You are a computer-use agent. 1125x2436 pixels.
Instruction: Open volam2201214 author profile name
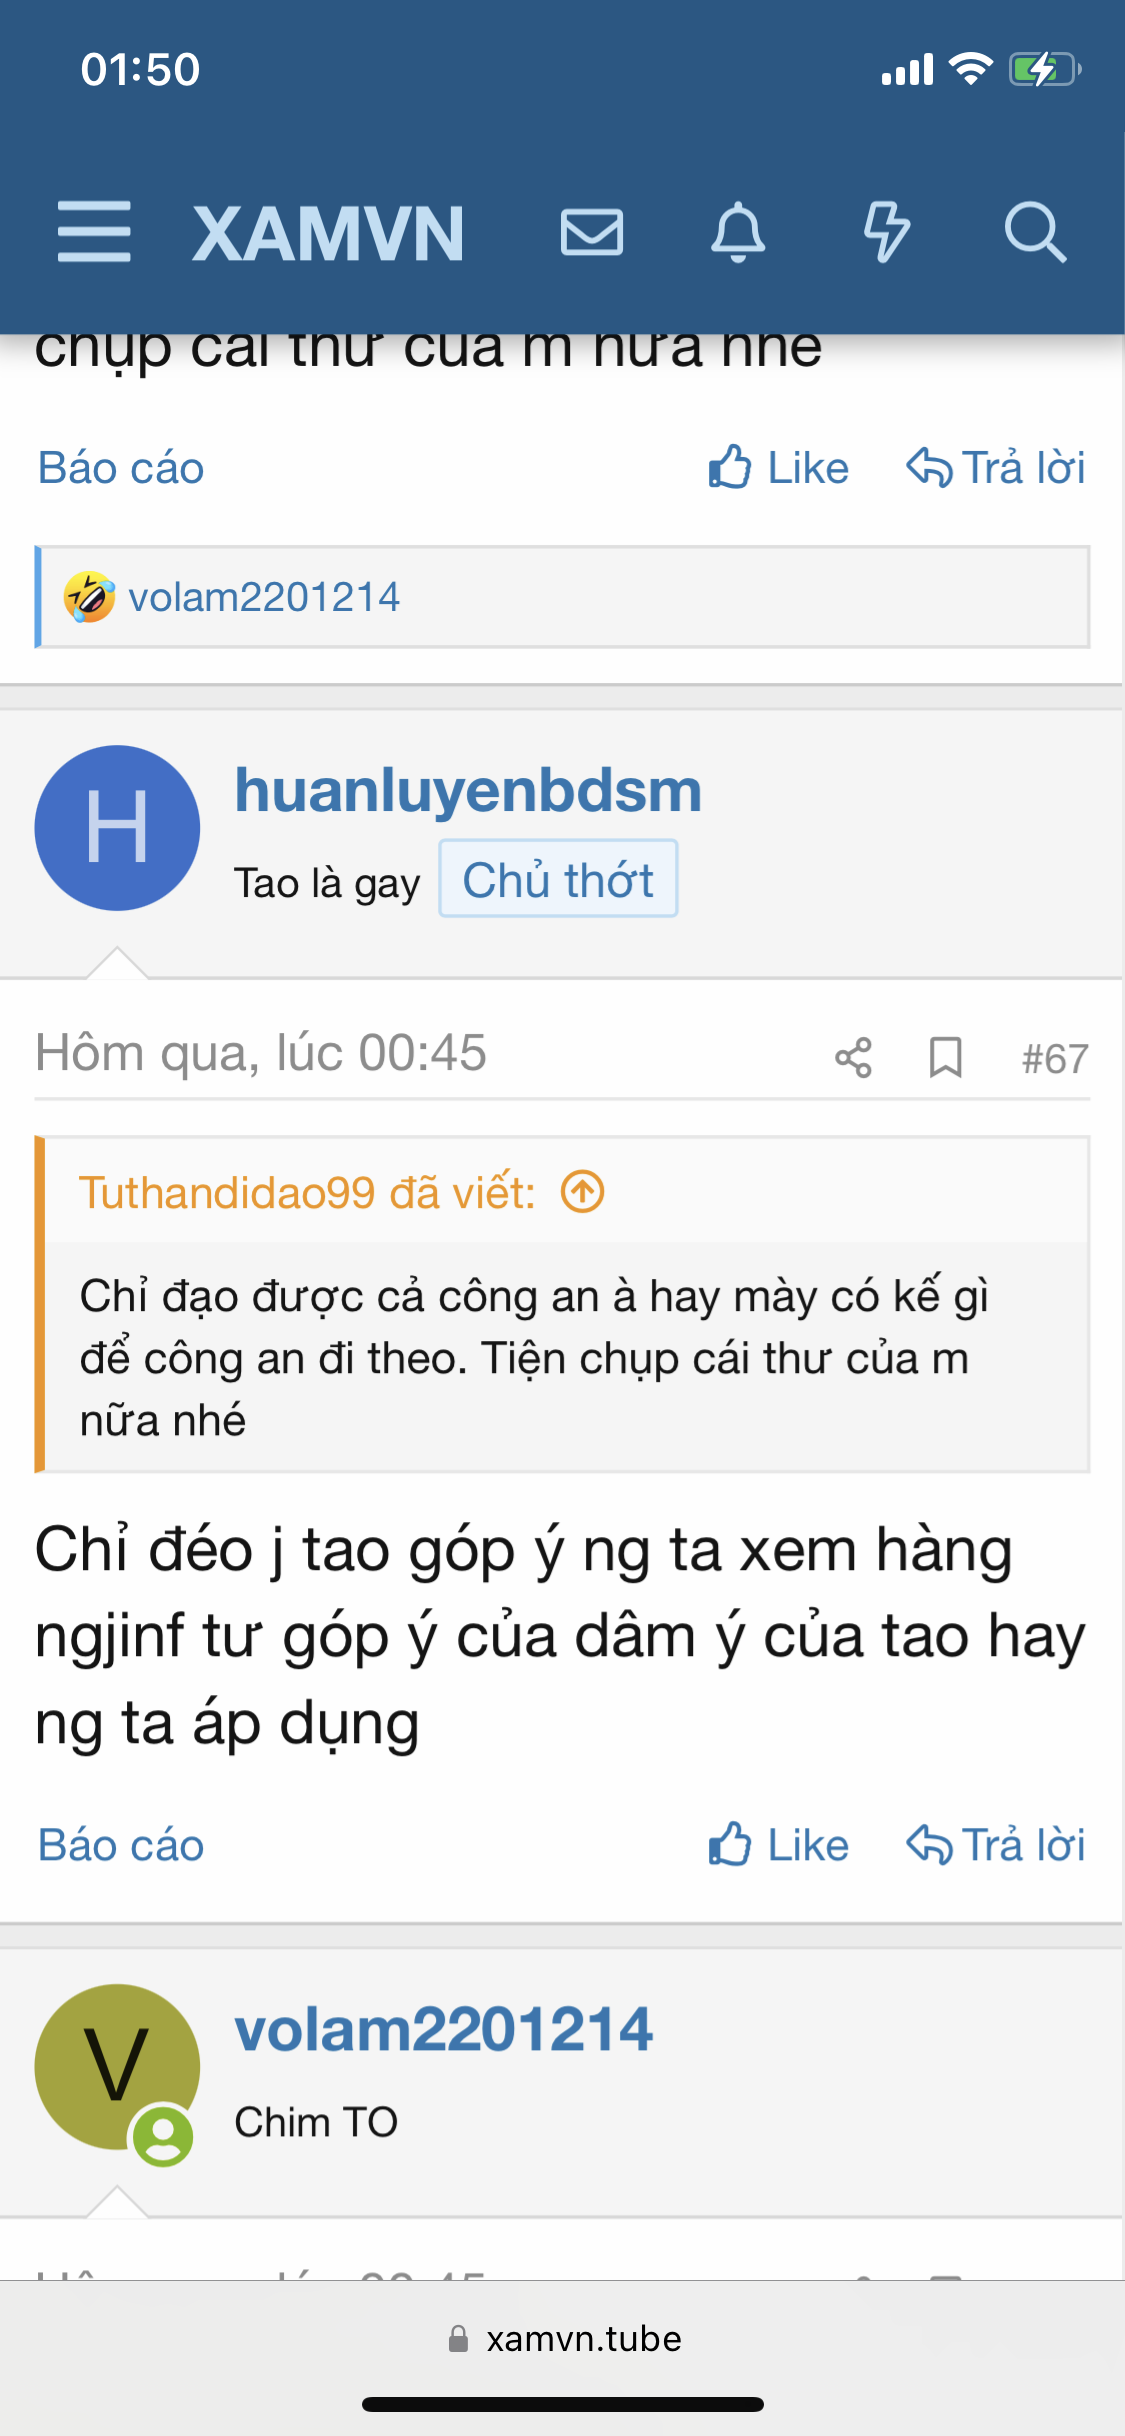tap(444, 2029)
